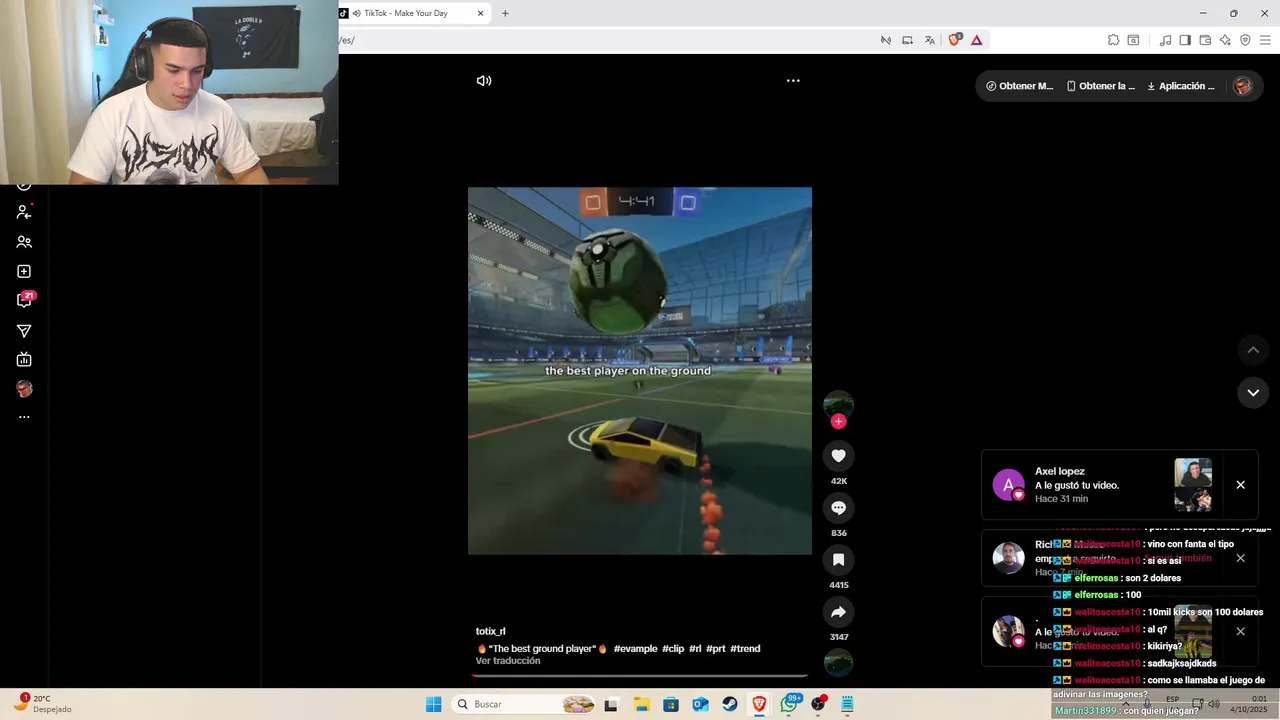Go to the next video with down chevron
This screenshot has height=720, width=1280.
1253,393
